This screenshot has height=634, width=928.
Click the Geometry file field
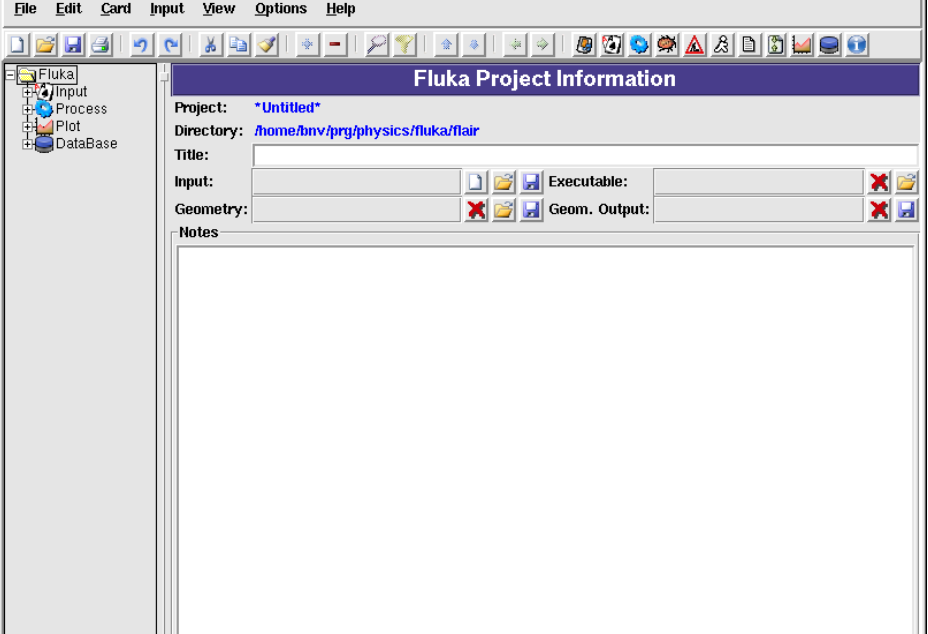(356, 210)
